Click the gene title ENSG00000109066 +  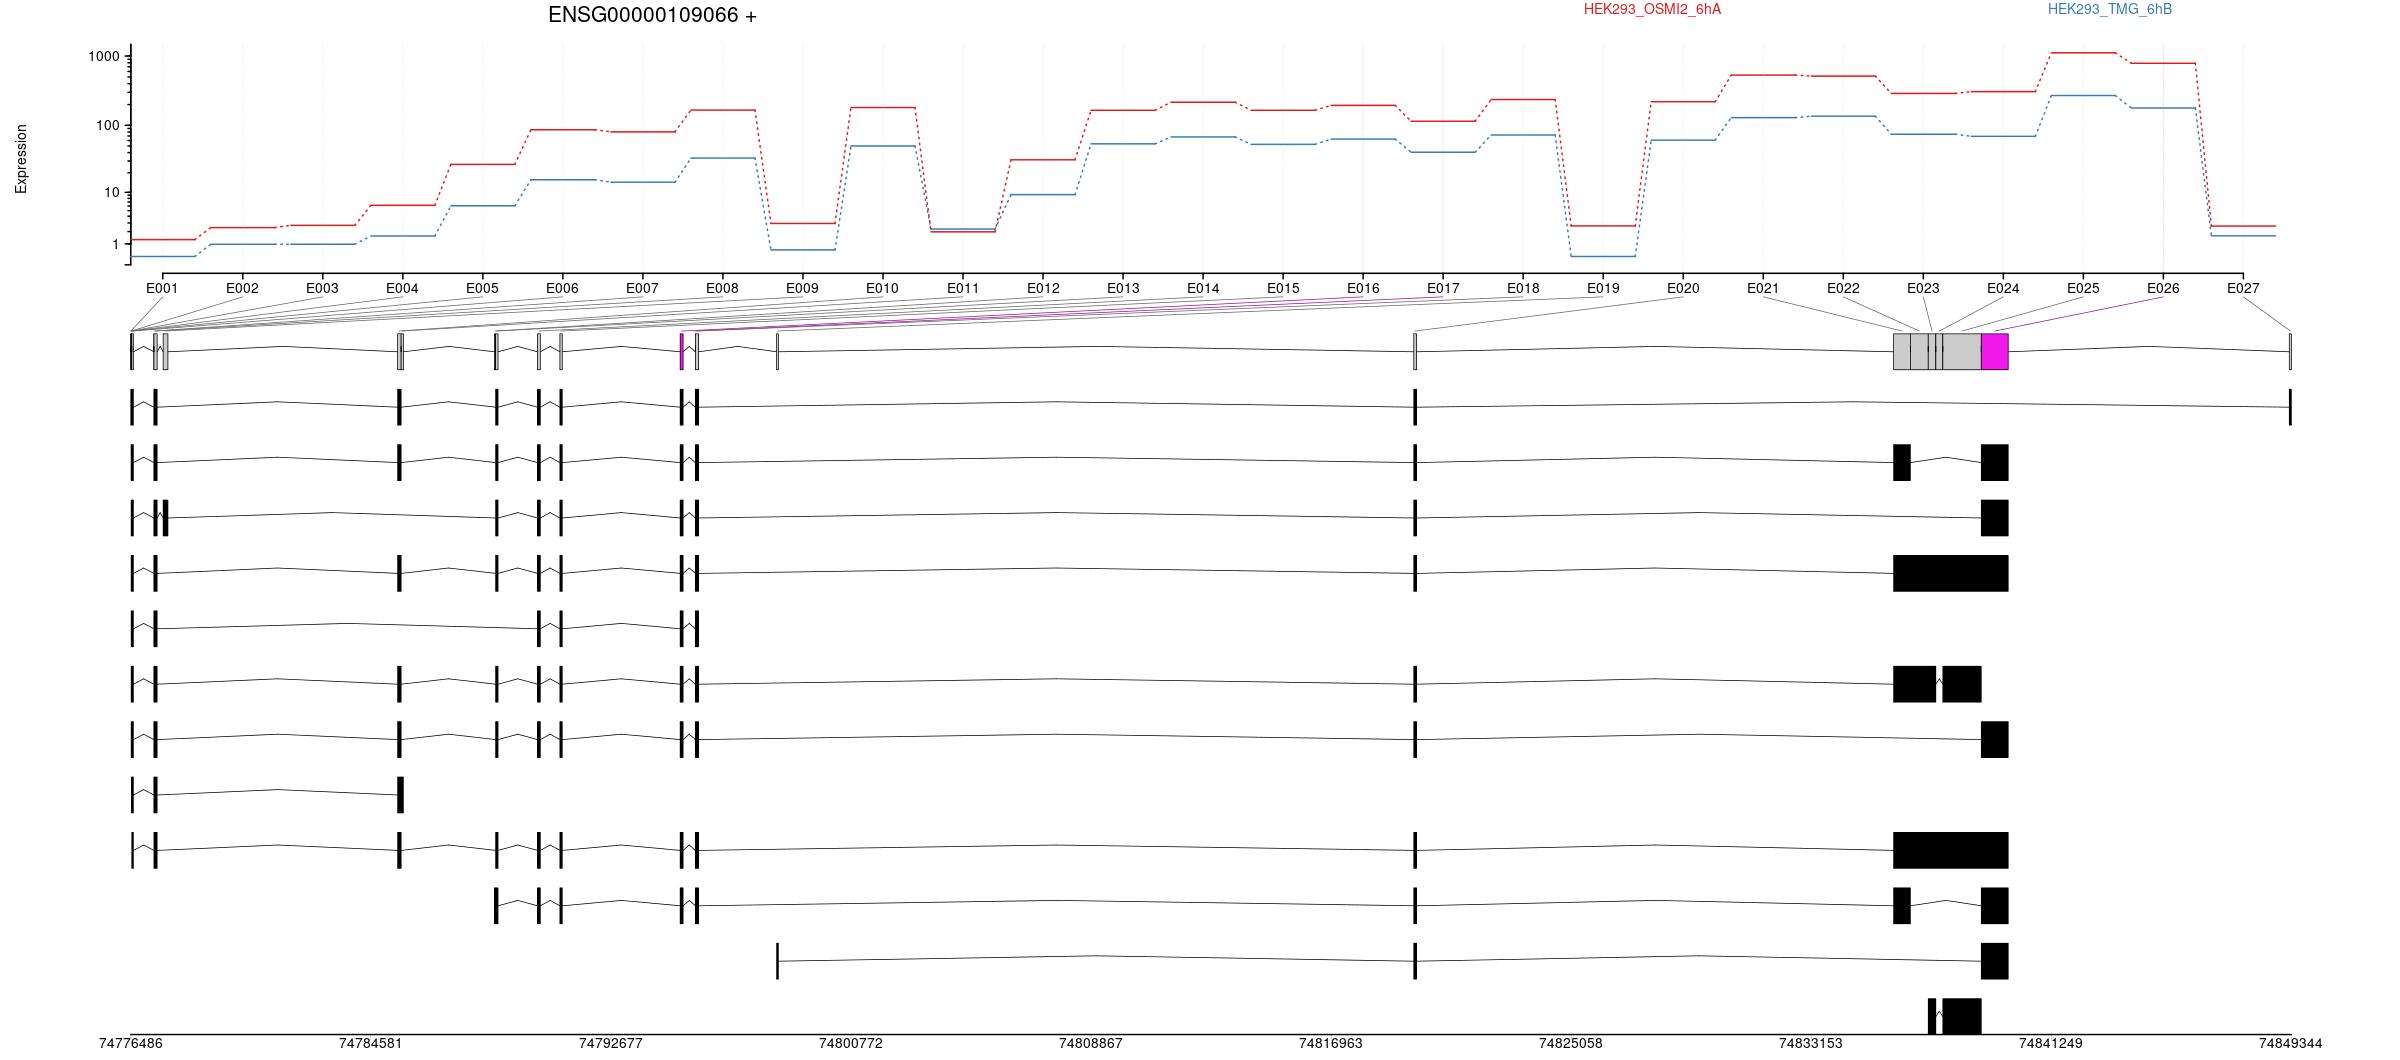[x=652, y=15]
